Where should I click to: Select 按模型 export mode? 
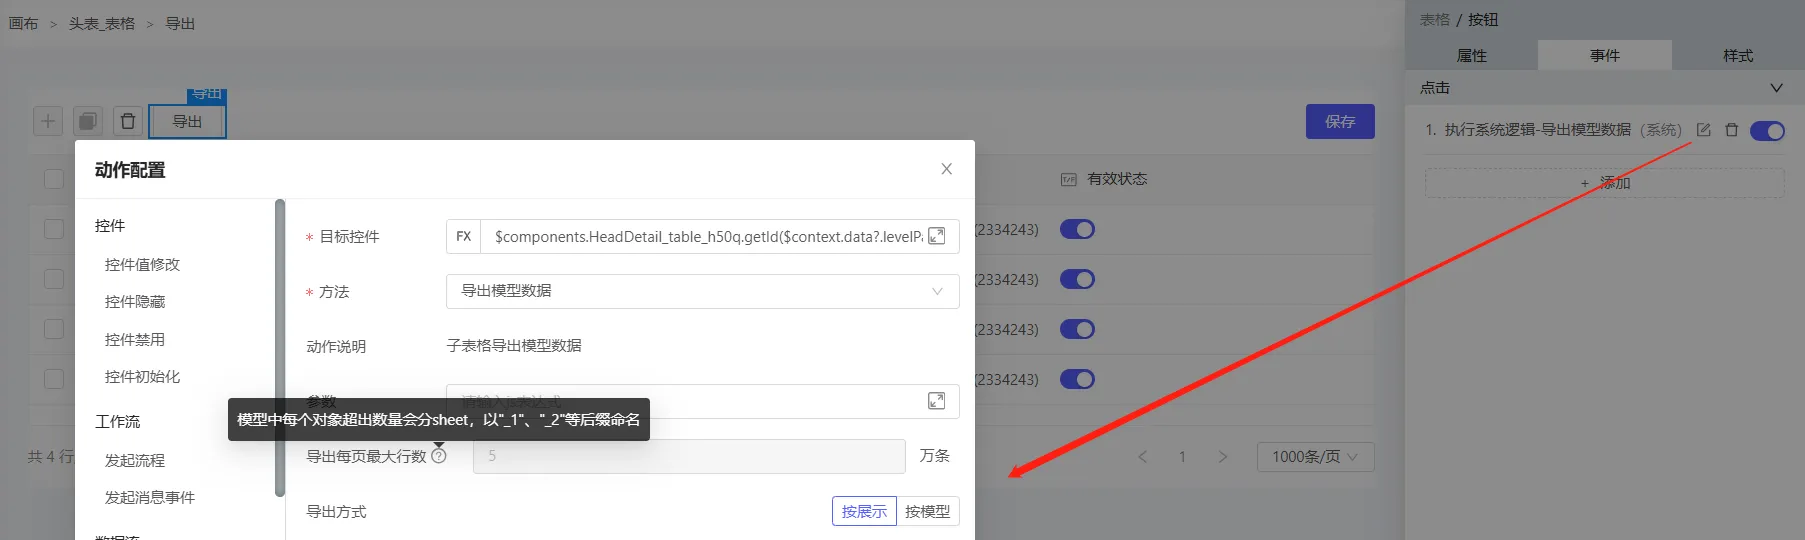[927, 511]
